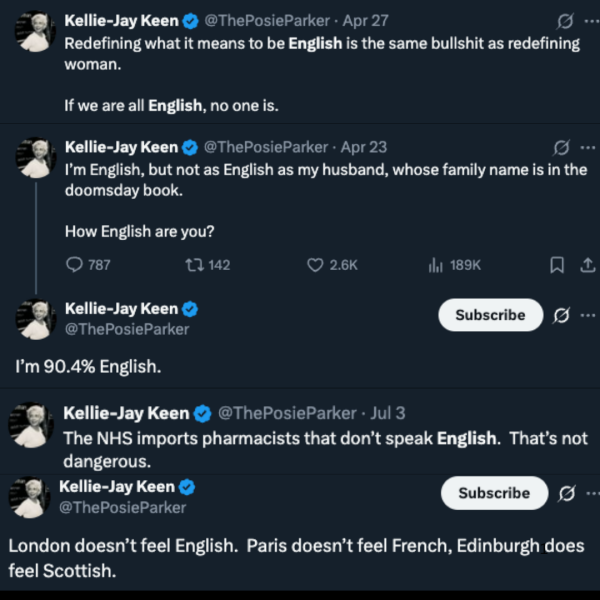The height and width of the screenshot is (600, 600).
Task: Bookmark the 'How English are you?' tweet
Action: [x=558, y=265]
